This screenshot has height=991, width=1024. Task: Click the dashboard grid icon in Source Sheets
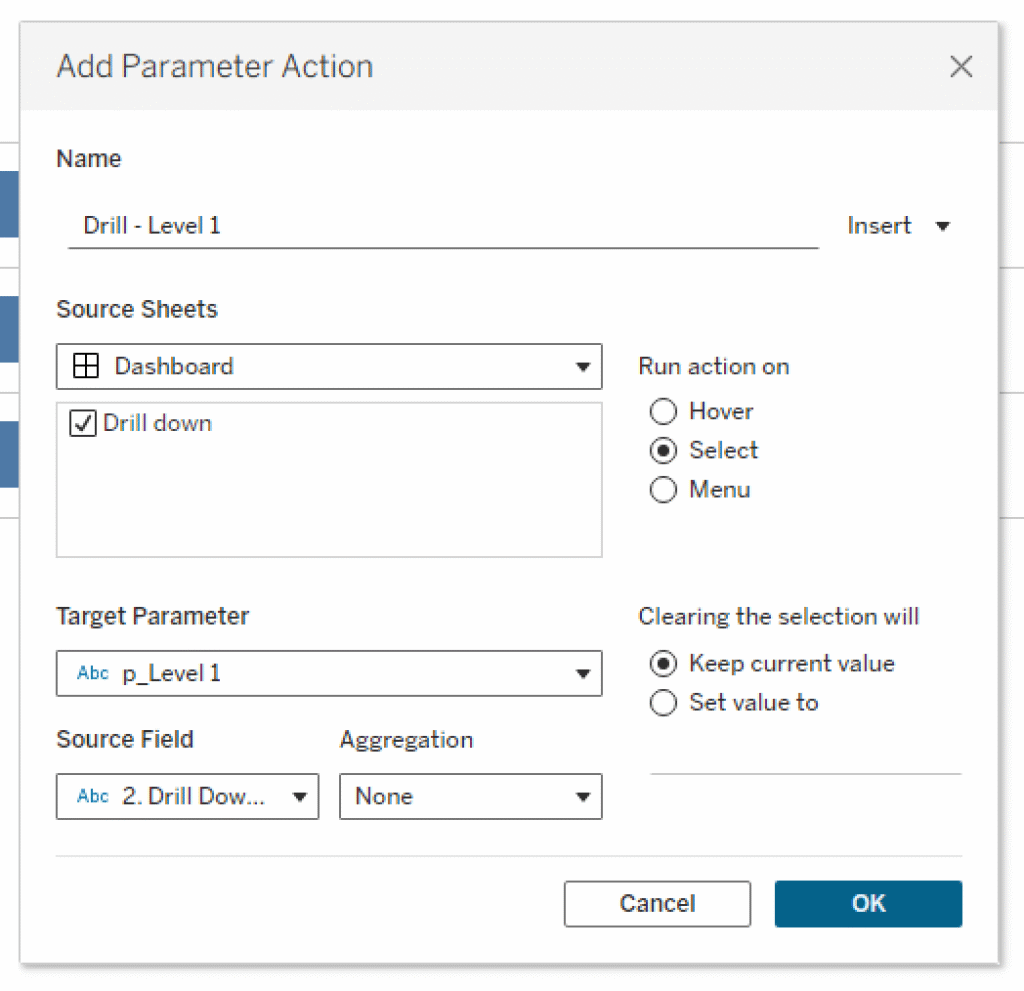tap(86, 366)
